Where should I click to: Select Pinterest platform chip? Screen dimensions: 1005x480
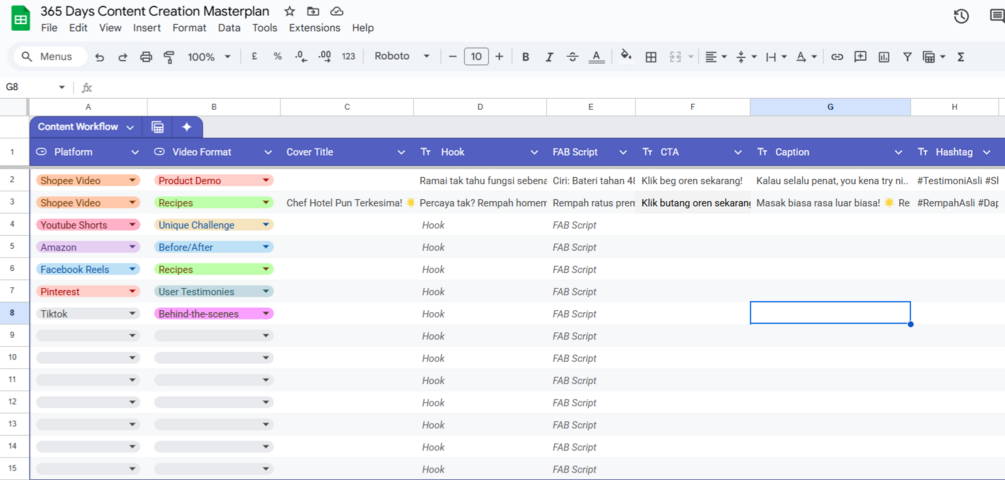[88, 292]
